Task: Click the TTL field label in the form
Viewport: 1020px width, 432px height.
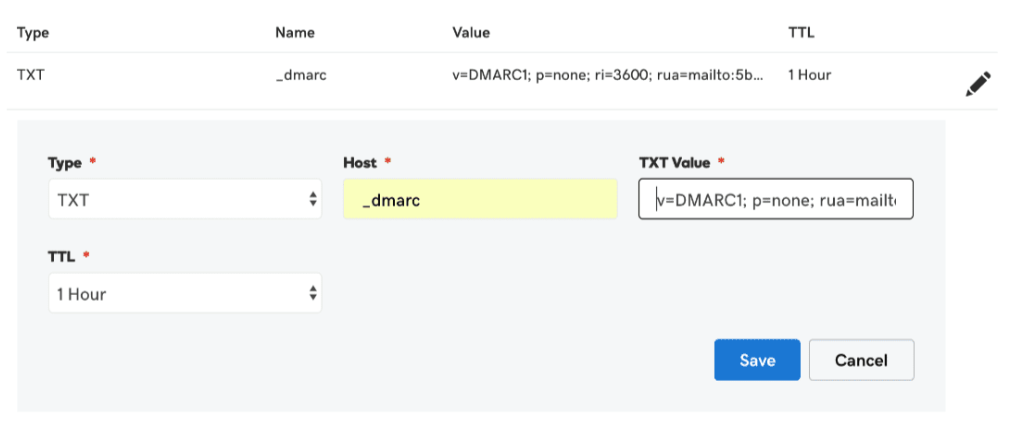Action: point(62,256)
